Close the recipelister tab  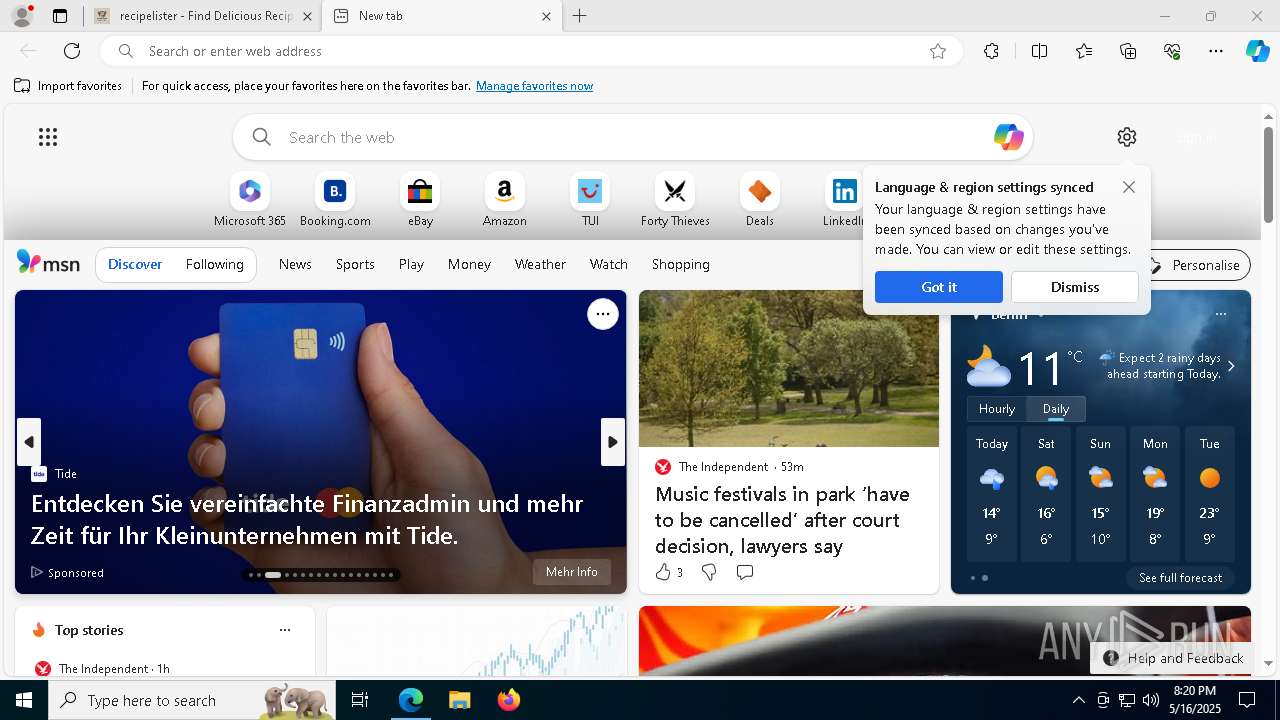(x=307, y=16)
